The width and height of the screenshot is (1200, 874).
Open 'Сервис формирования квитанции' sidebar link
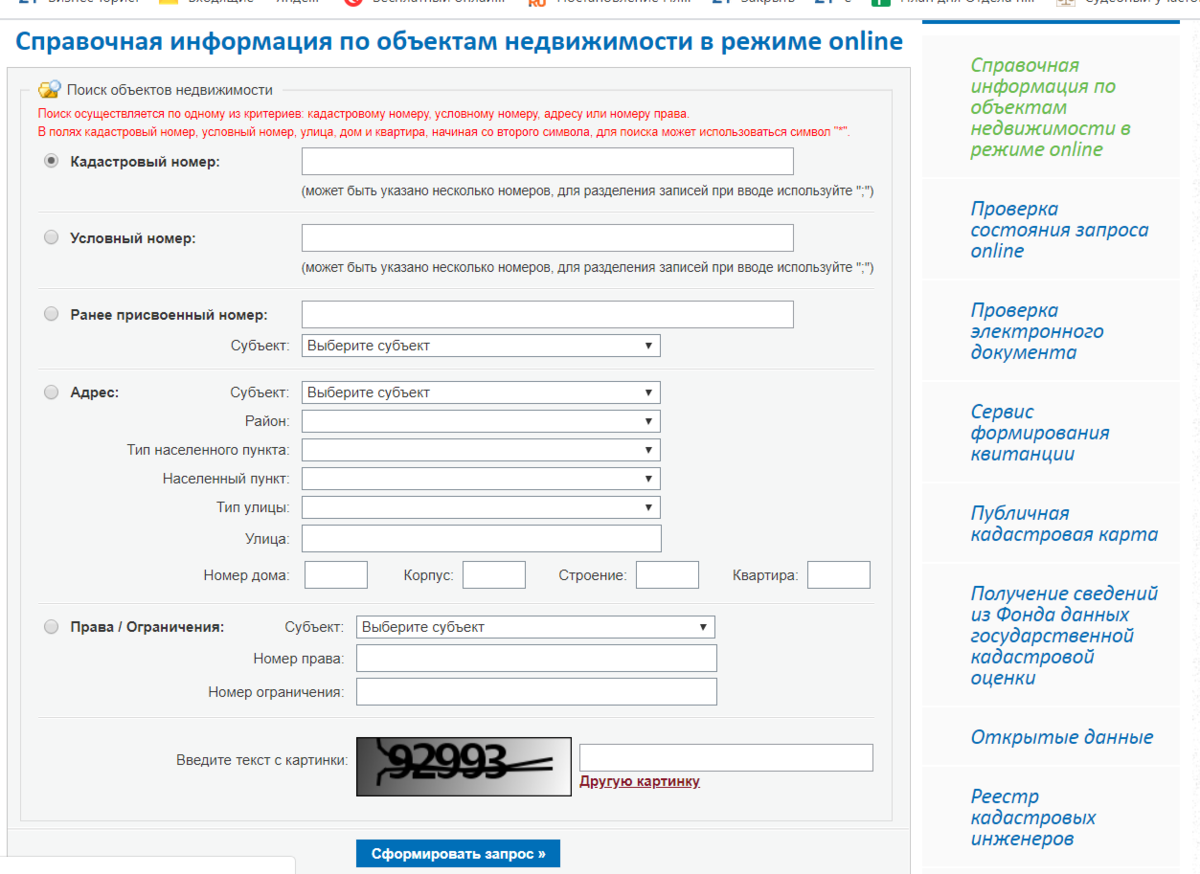point(1039,433)
